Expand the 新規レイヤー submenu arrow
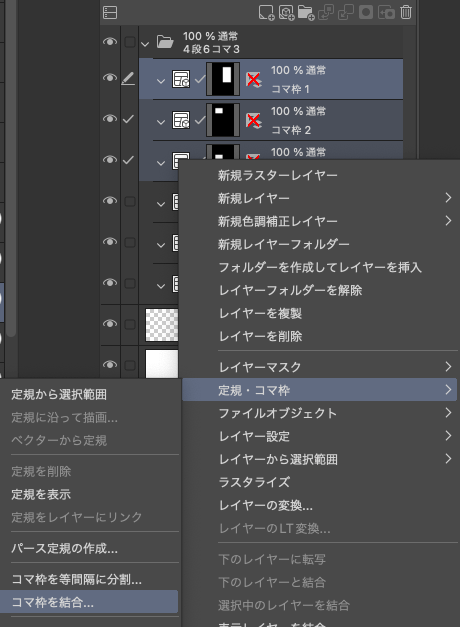 click(448, 198)
